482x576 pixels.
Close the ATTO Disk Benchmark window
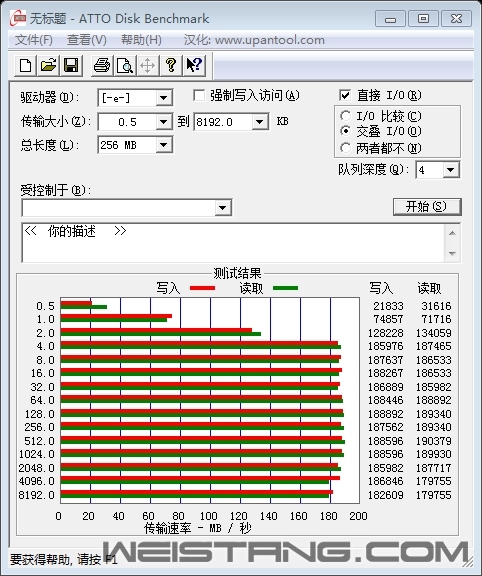pos(456,19)
